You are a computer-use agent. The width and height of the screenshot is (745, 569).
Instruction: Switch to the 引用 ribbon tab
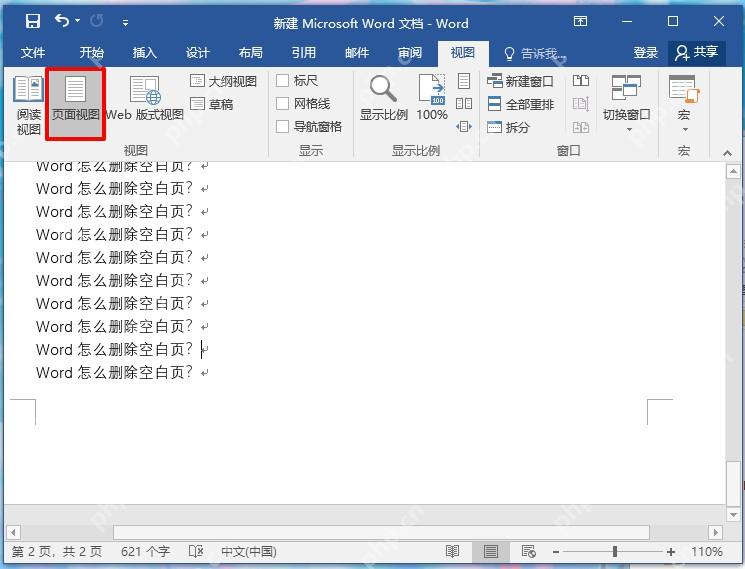(x=304, y=53)
